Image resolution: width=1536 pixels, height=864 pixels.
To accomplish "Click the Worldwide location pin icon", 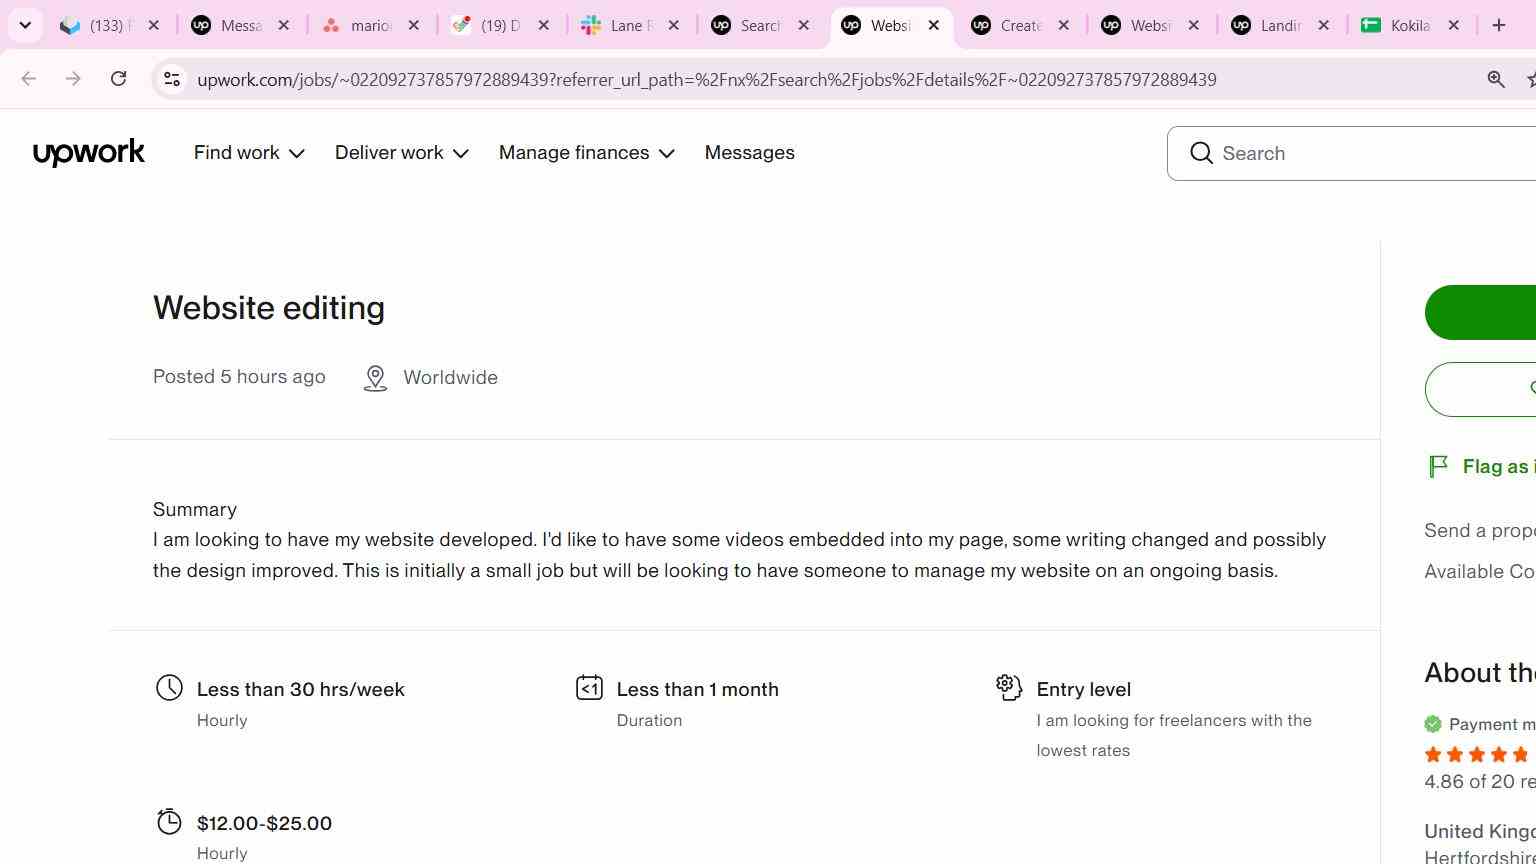I will coord(375,378).
